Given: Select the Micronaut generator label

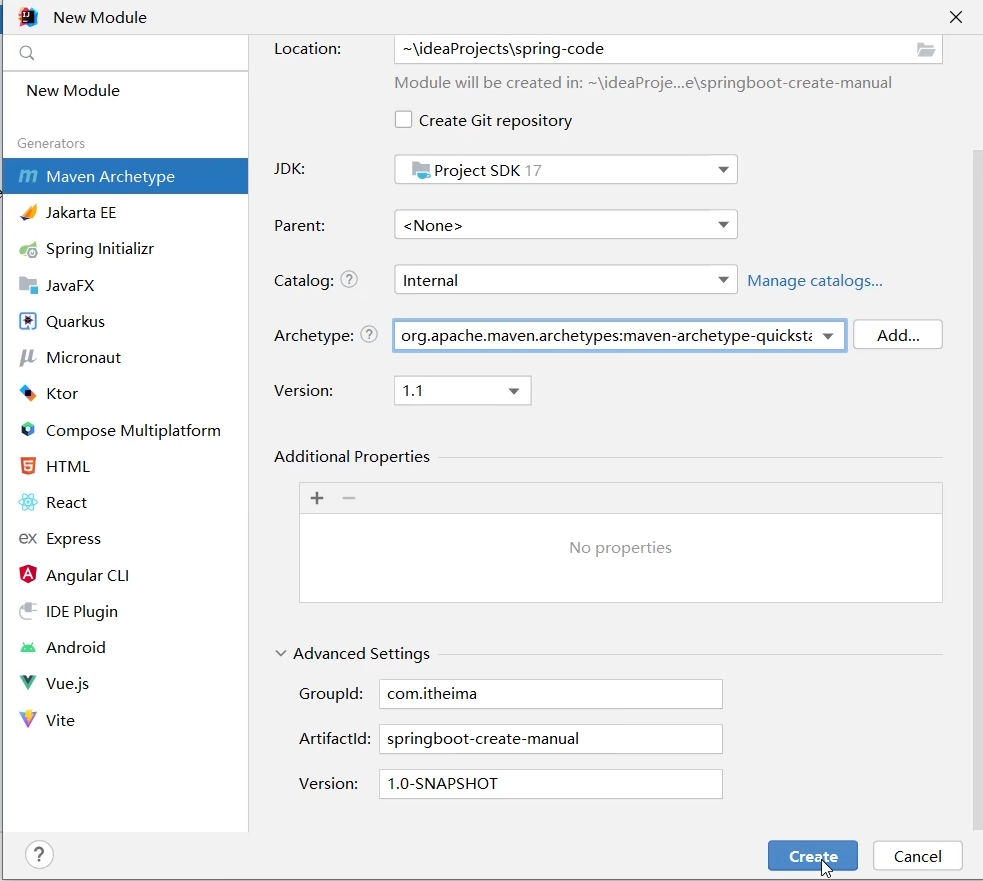Looking at the screenshot, I should 83,357.
